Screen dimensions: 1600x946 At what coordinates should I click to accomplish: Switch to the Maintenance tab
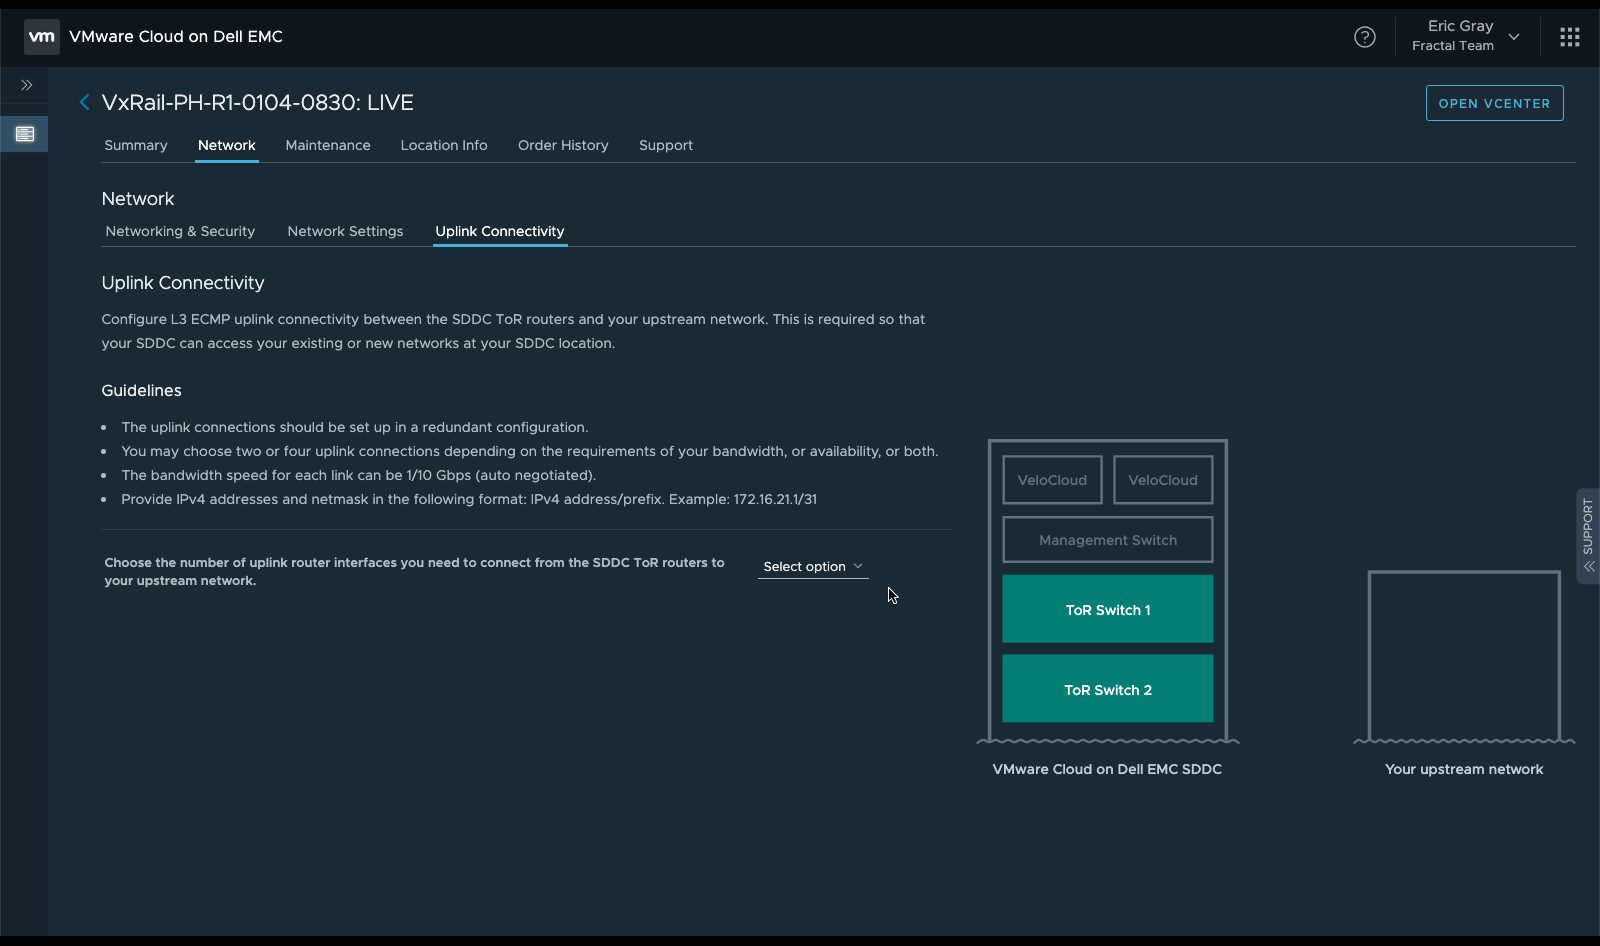328,145
